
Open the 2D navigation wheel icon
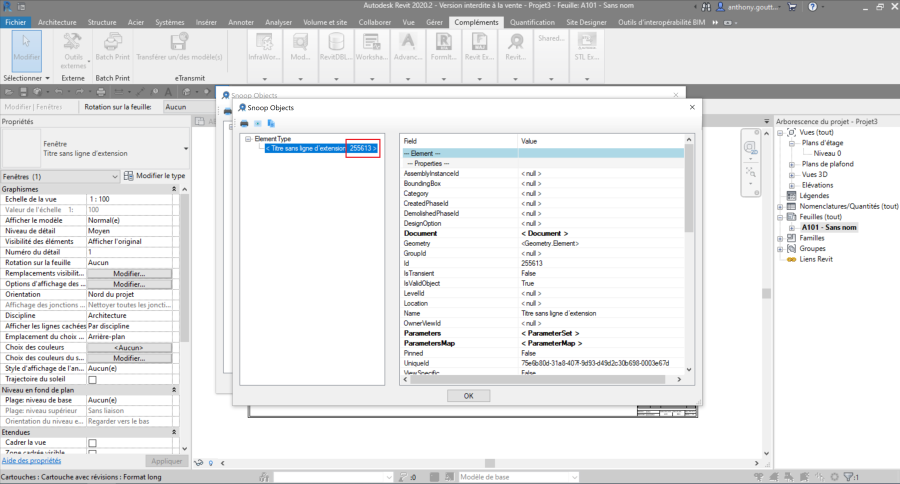coord(749,148)
